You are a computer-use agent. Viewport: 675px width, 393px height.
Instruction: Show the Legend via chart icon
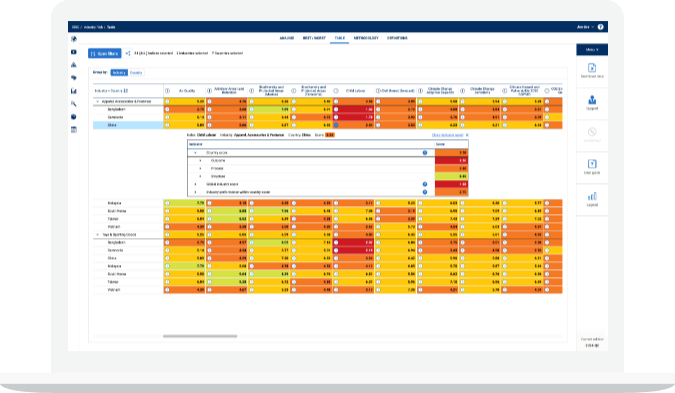click(592, 196)
